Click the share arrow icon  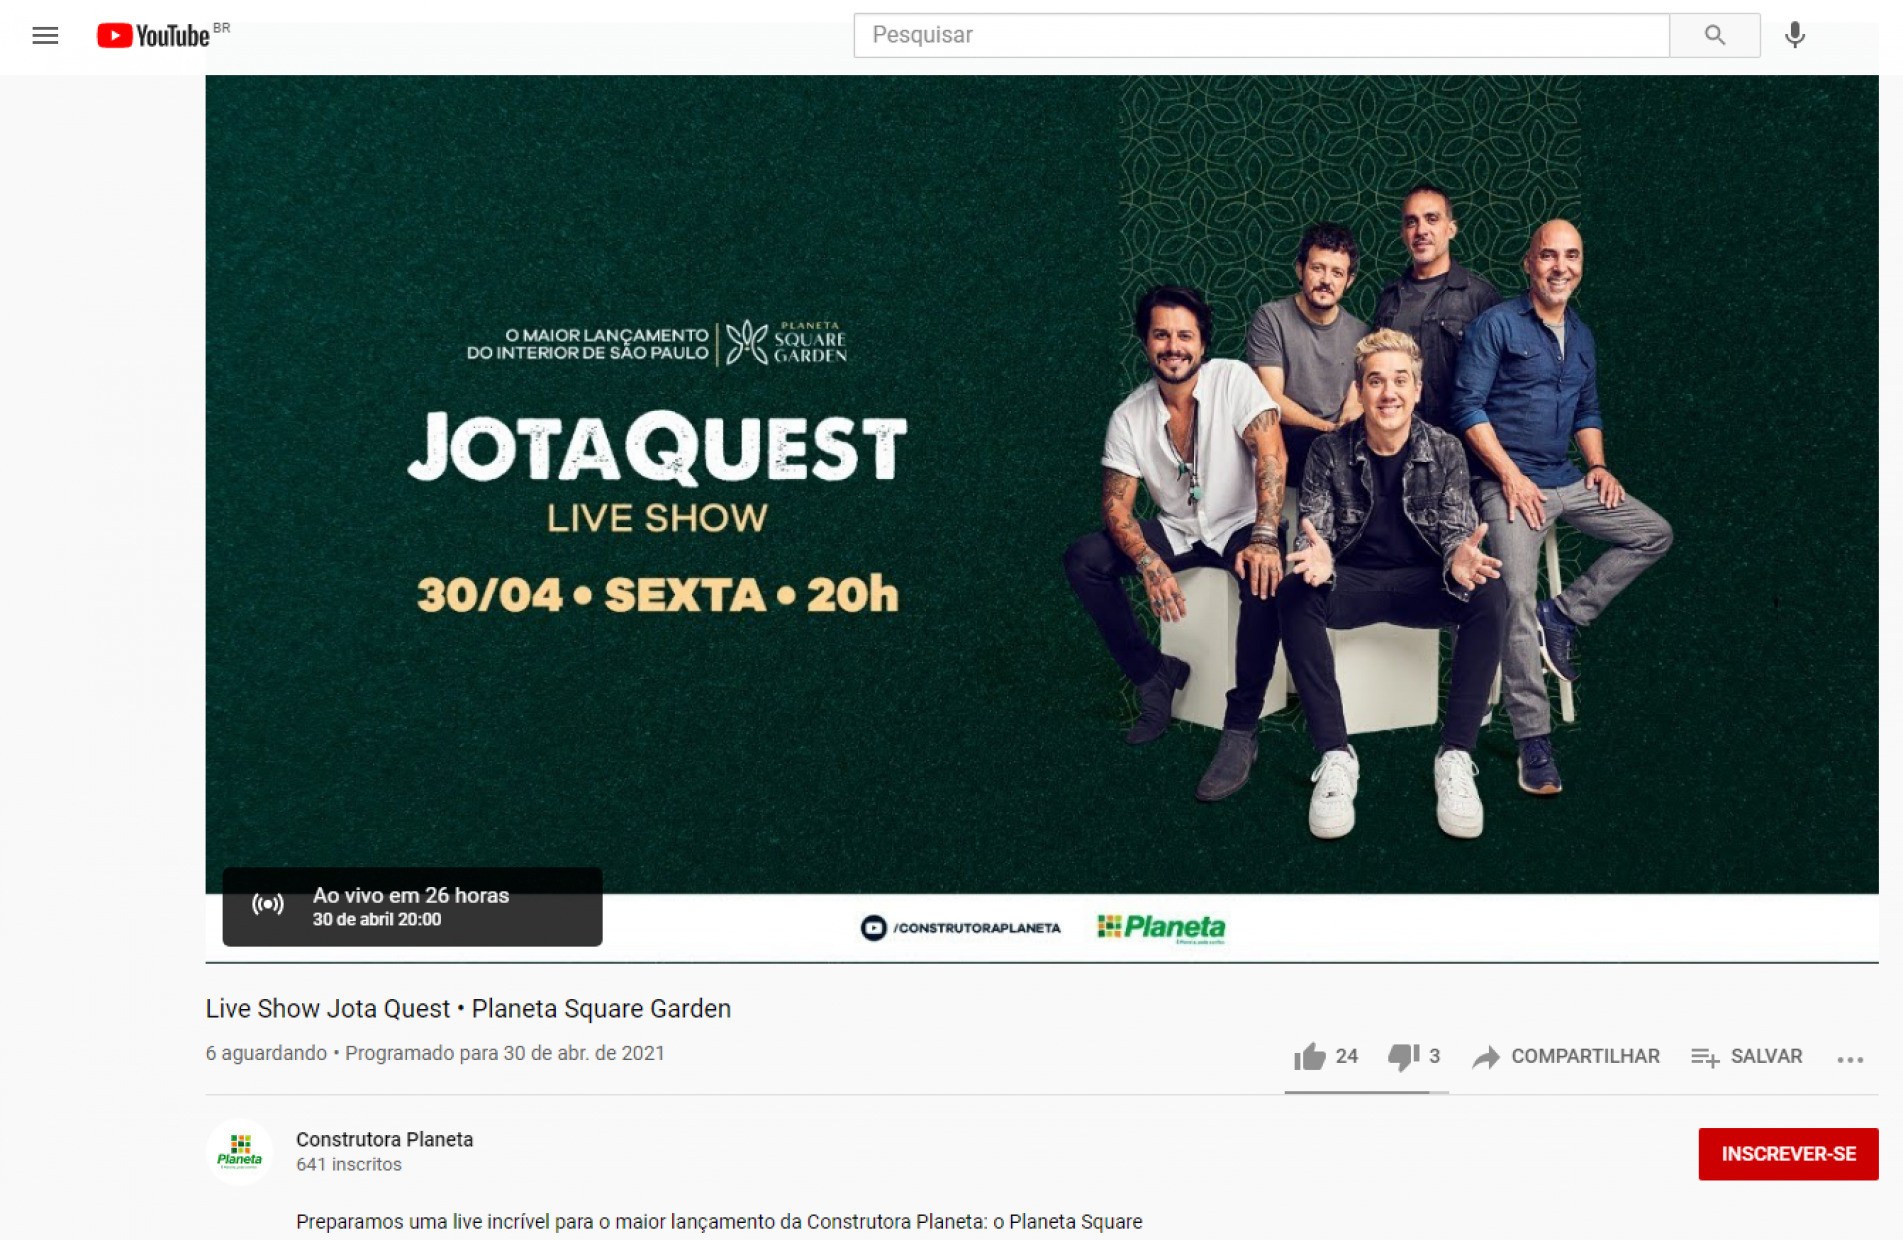coord(1486,1057)
